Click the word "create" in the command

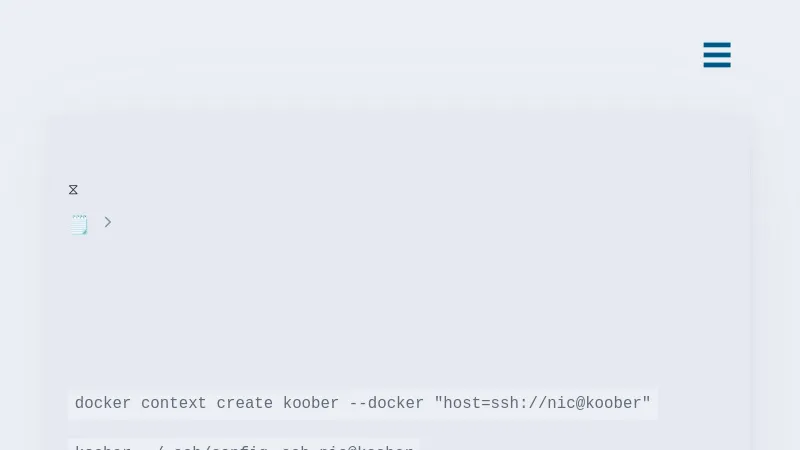coord(245,404)
